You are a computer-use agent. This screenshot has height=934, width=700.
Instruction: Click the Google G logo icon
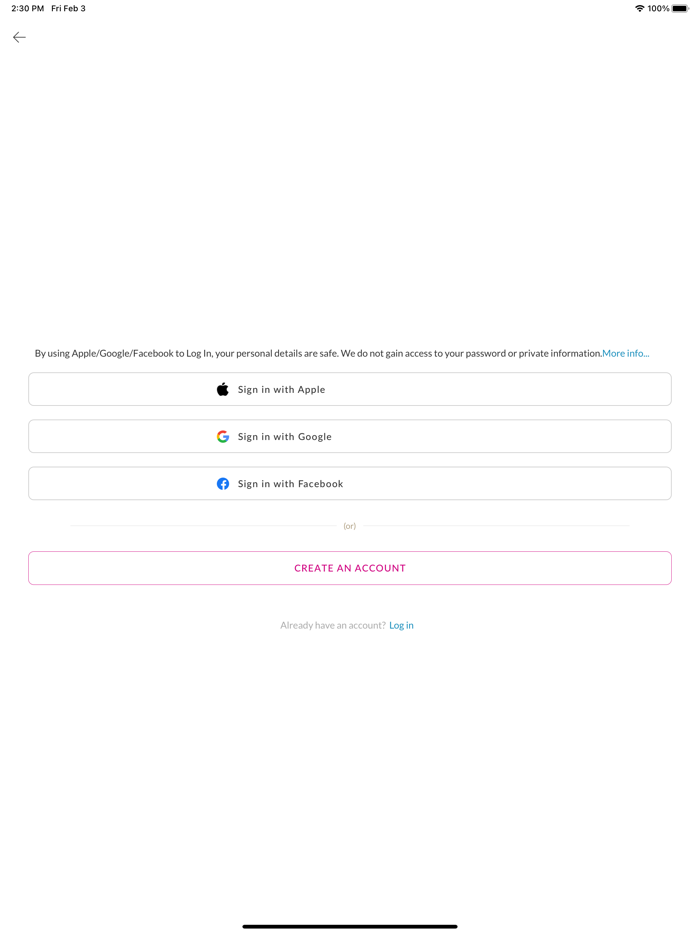pos(223,437)
